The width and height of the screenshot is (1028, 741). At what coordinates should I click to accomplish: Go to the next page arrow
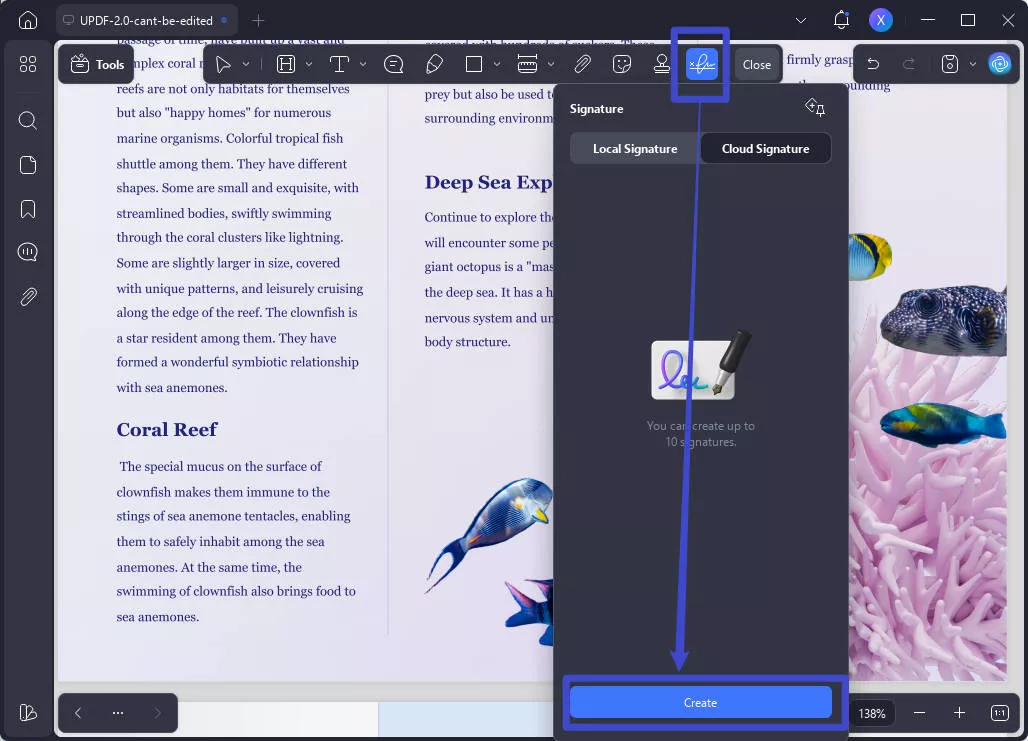[157, 712]
